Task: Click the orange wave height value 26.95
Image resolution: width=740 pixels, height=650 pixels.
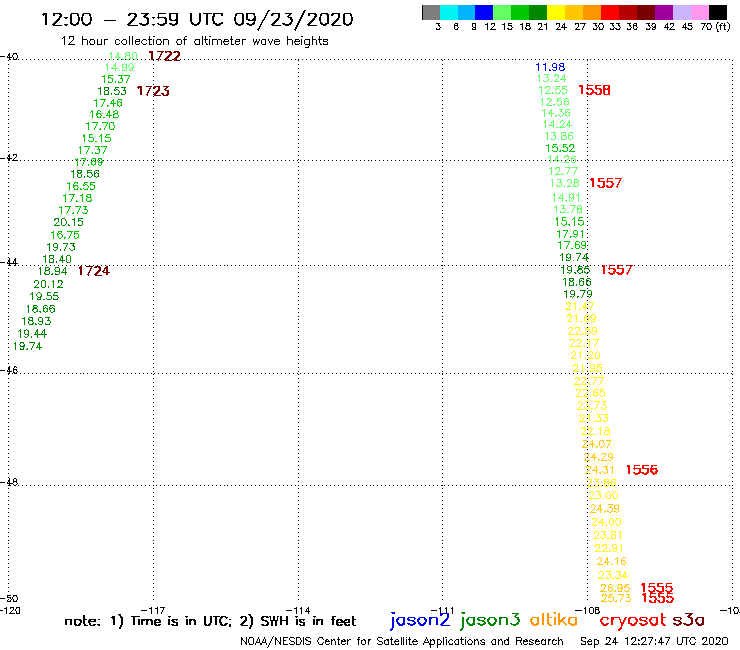Action: (x=615, y=588)
